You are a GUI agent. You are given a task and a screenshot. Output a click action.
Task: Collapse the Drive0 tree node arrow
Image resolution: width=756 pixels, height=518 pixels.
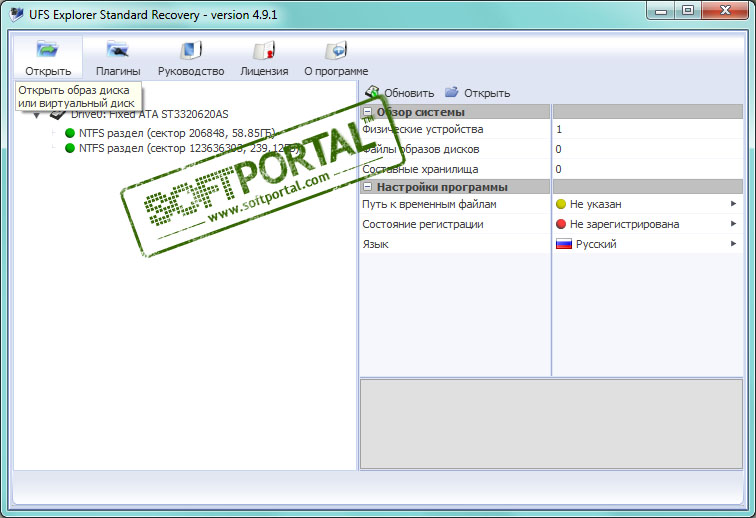[37, 115]
